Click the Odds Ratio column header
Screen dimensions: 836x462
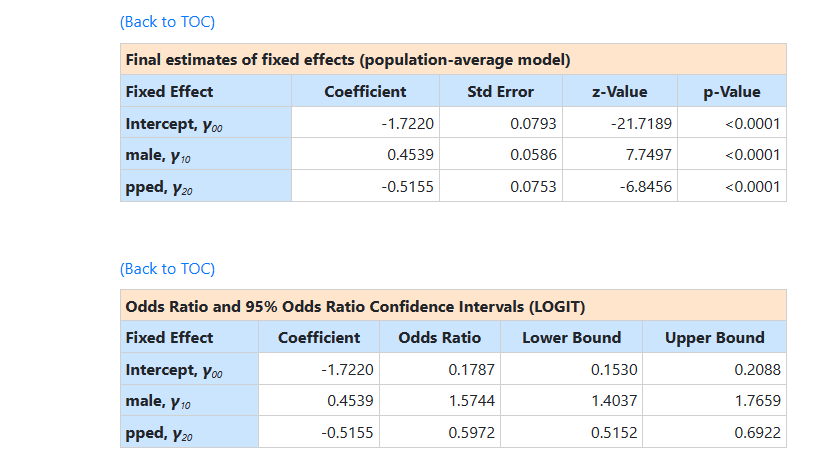point(439,337)
